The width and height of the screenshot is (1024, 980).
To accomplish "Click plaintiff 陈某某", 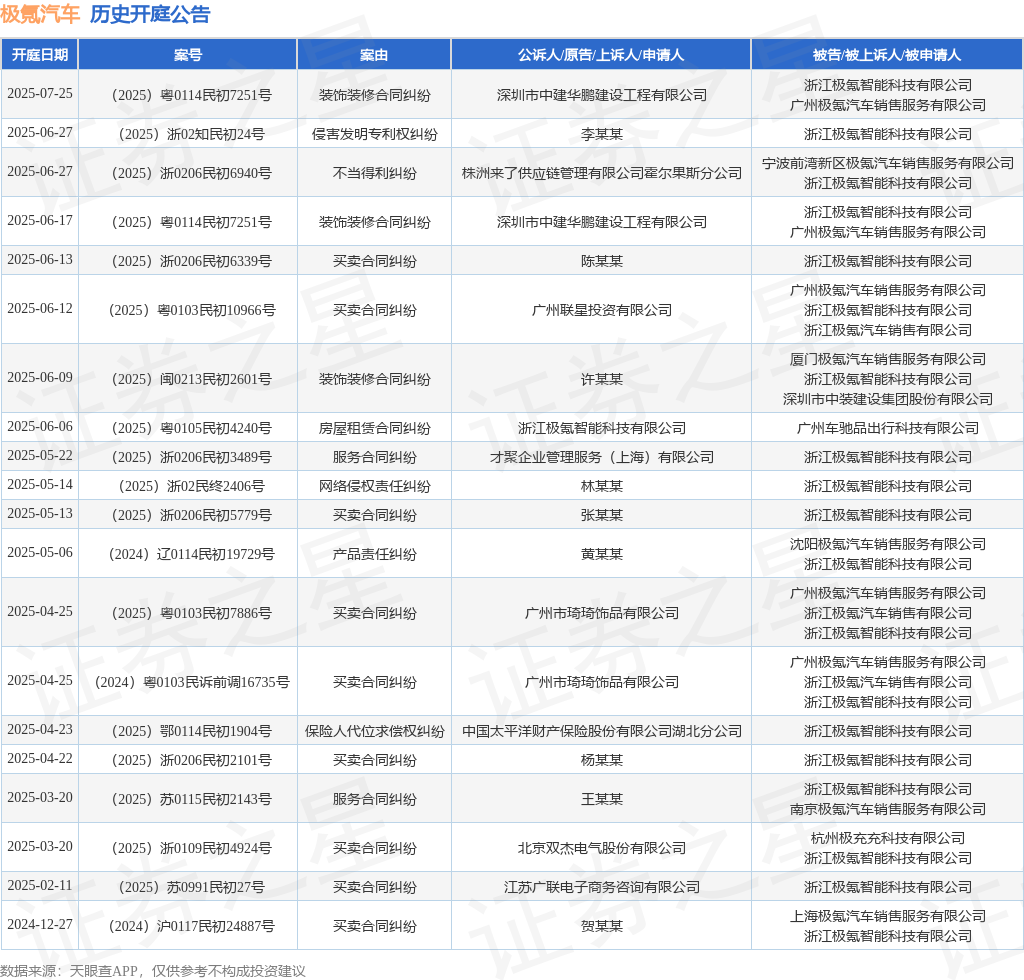I will pyautogui.click(x=601, y=261).
